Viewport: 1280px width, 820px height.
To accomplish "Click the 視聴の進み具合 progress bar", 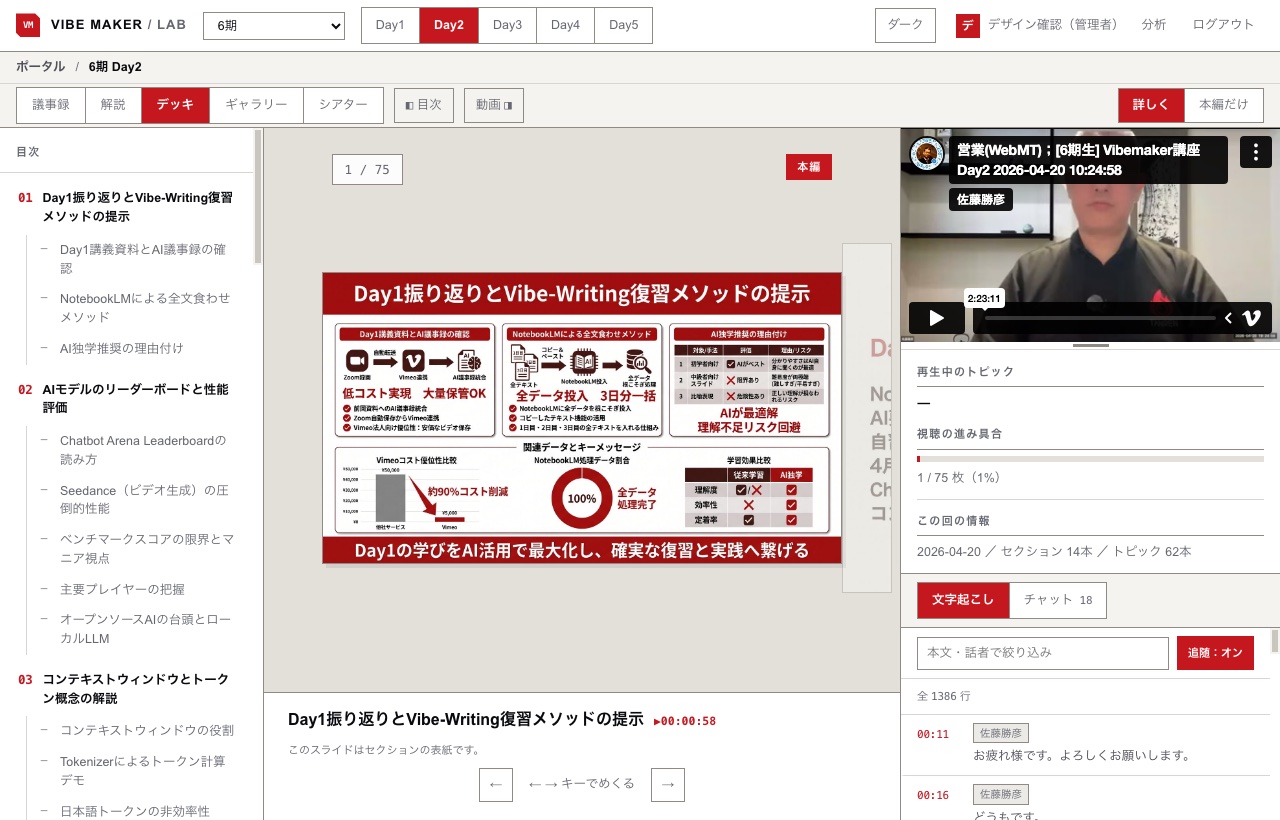I will (x=1090, y=459).
